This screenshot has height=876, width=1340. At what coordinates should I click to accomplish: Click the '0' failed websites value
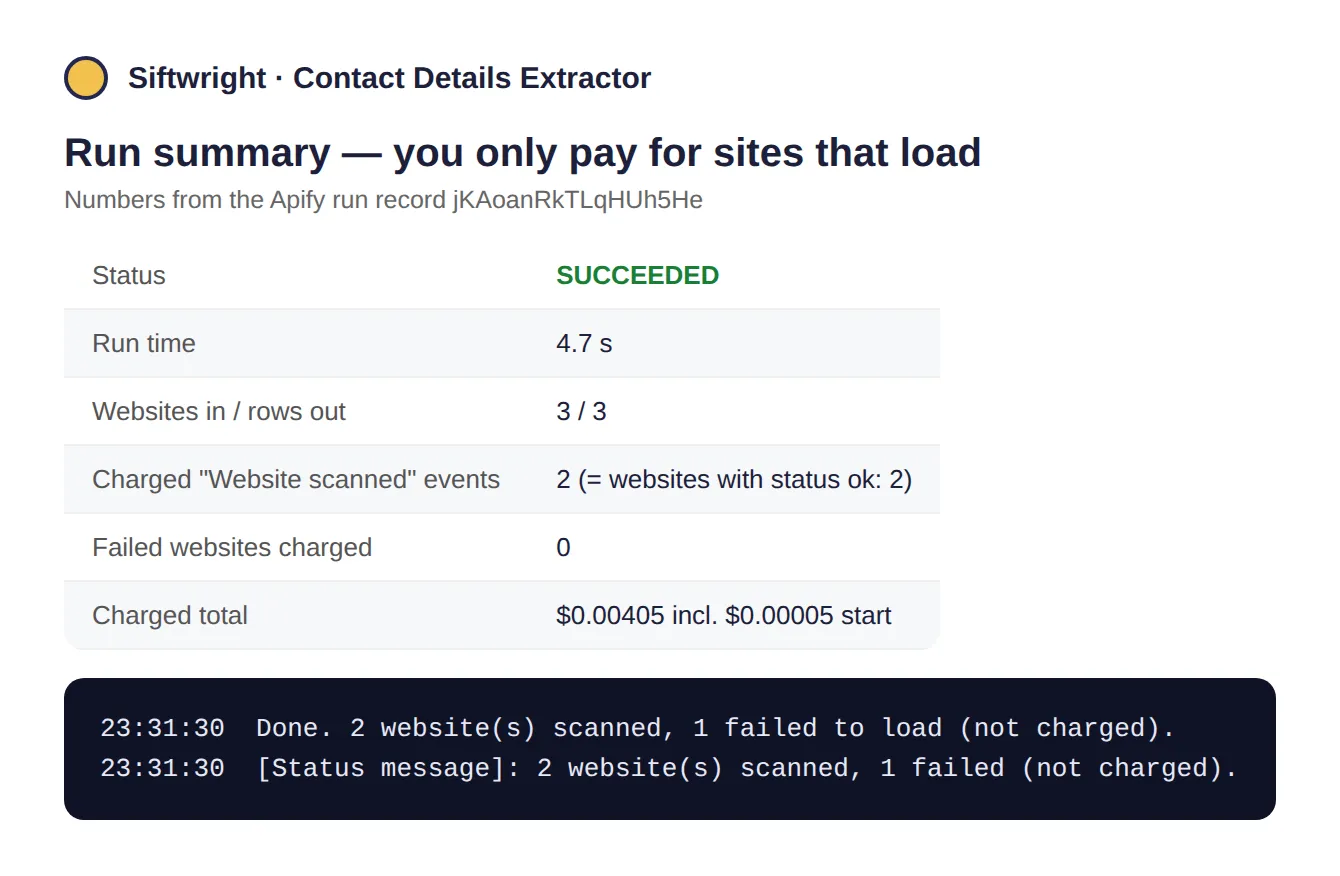[x=563, y=547]
